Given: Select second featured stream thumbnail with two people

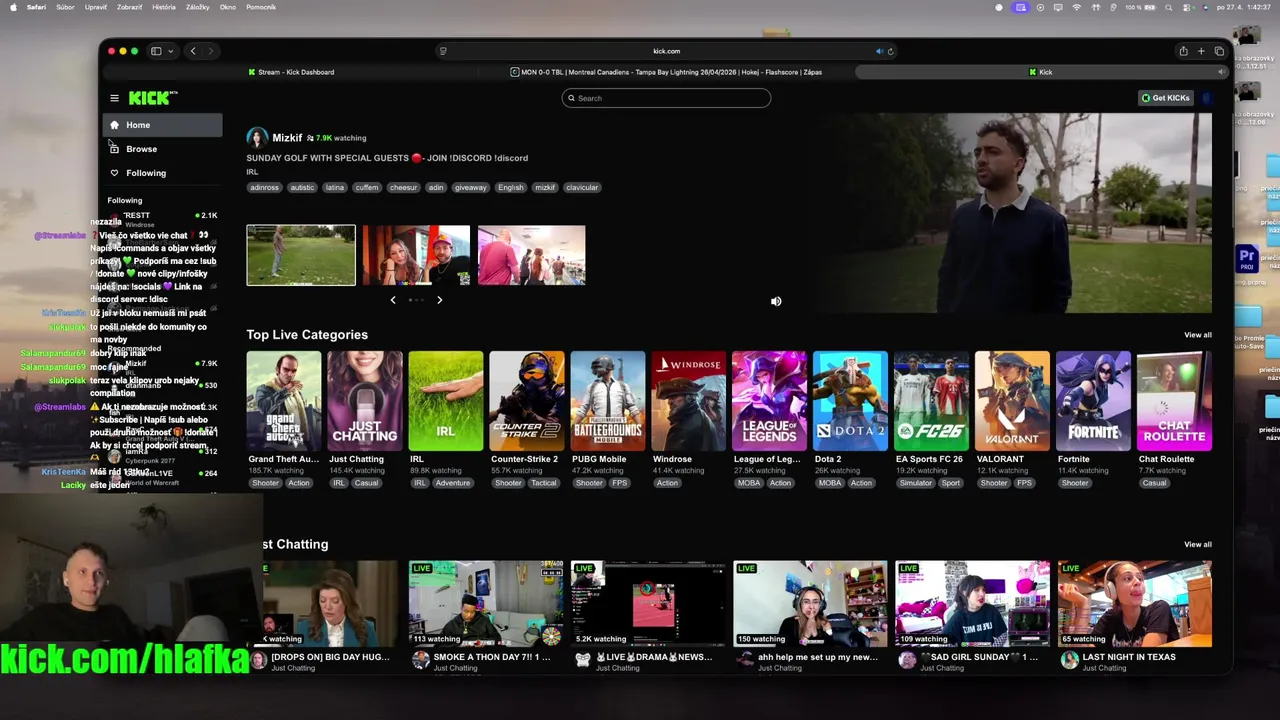Looking at the screenshot, I should [x=416, y=255].
